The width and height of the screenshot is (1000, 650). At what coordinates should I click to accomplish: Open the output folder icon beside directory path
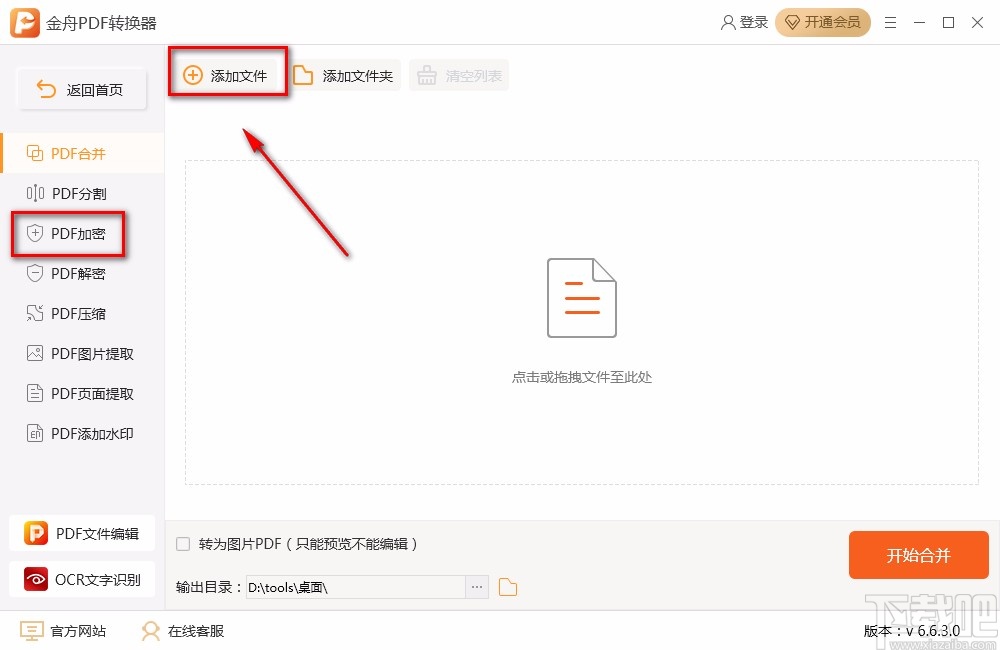pyautogui.click(x=507, y=587)
